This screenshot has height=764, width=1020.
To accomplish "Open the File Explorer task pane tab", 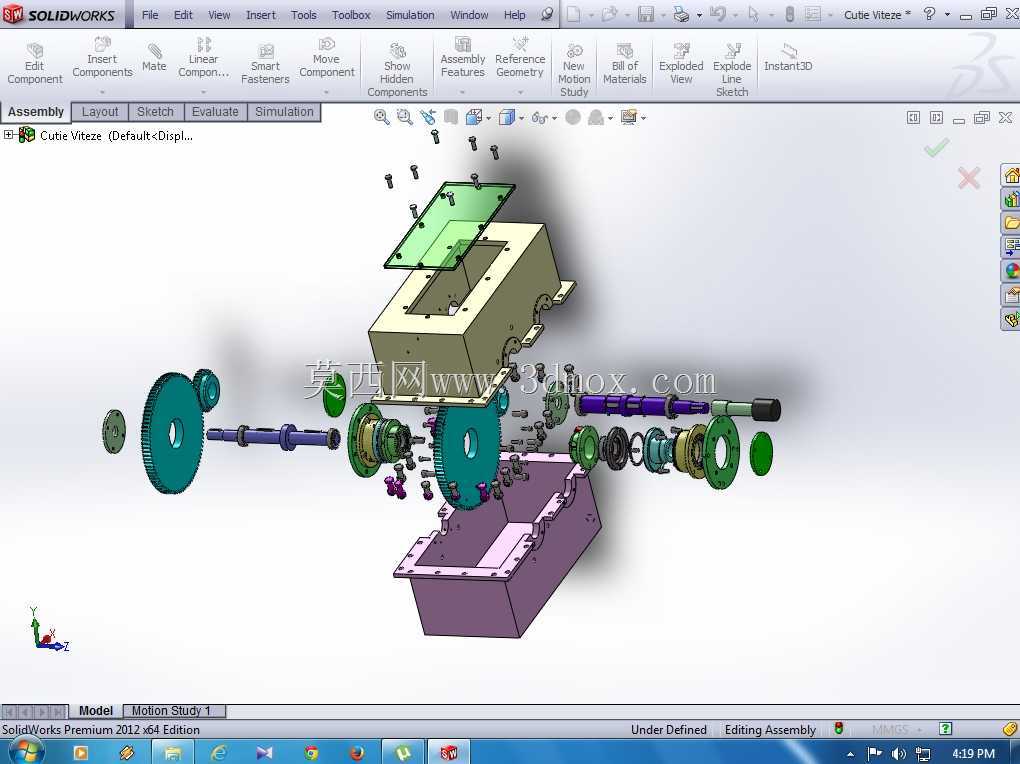I will coord(1010,223).
